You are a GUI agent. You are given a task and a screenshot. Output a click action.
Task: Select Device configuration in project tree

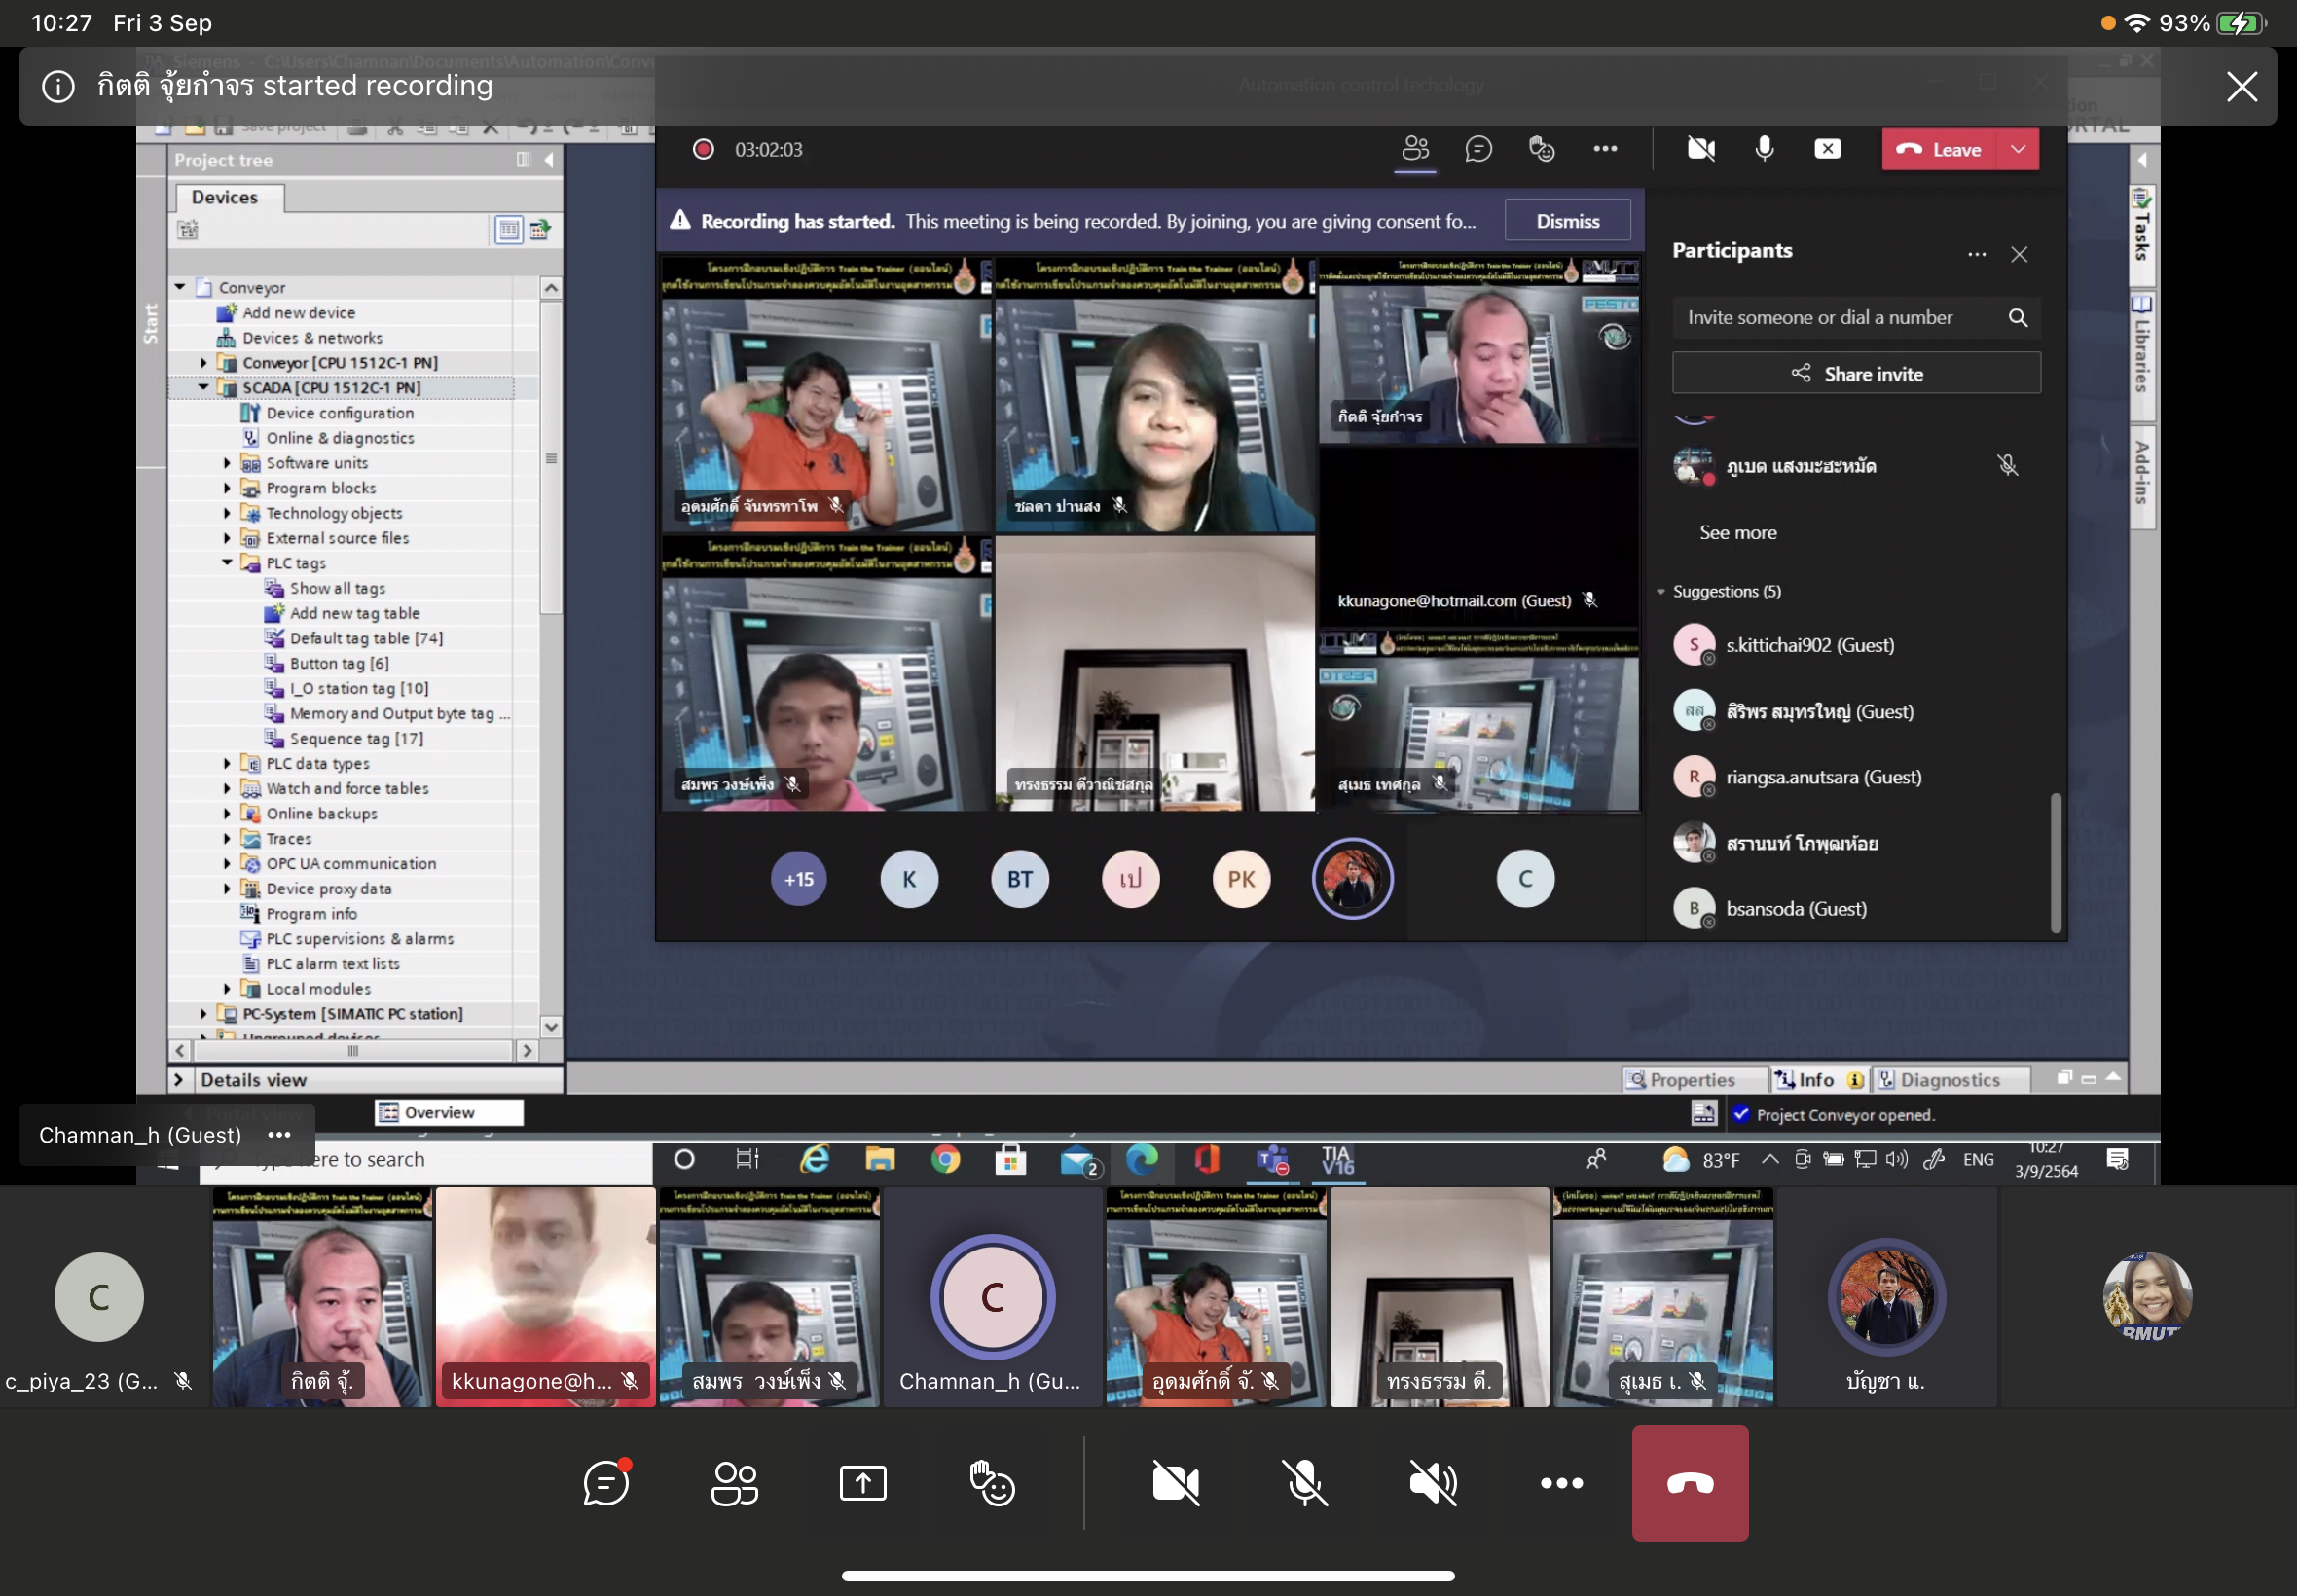[339, 413]
